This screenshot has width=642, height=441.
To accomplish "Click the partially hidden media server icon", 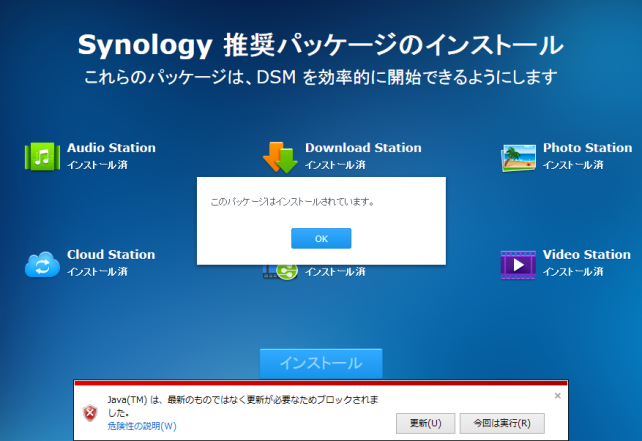I will (280, 272).
